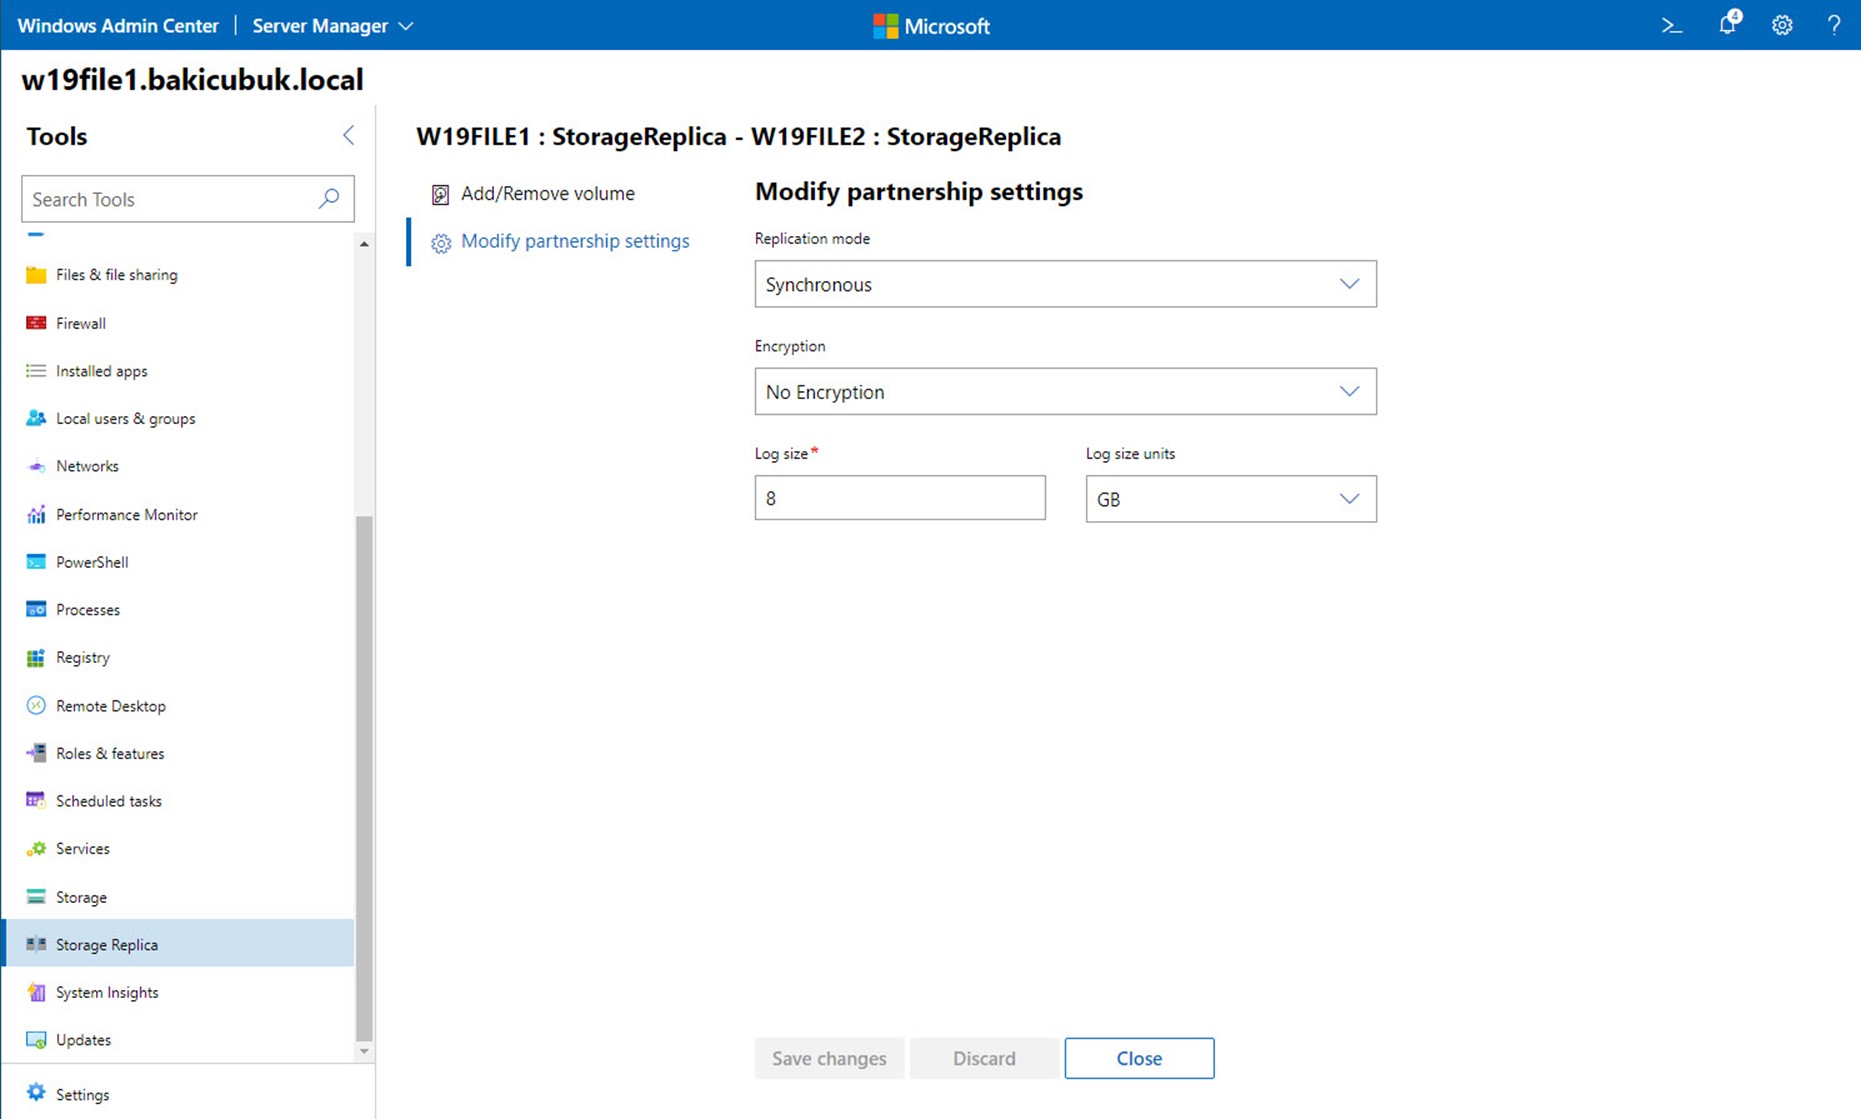Click the Updates icon
This screenshot has width=1861, height=1119.
(x=36, y=1040)
